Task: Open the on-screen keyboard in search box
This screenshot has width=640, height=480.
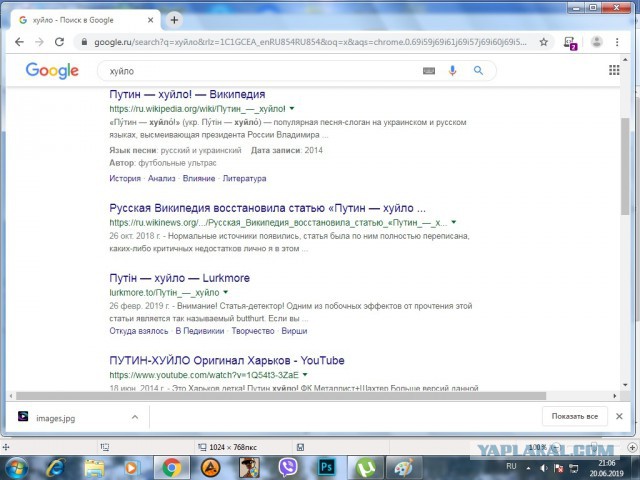Action: 429,71
